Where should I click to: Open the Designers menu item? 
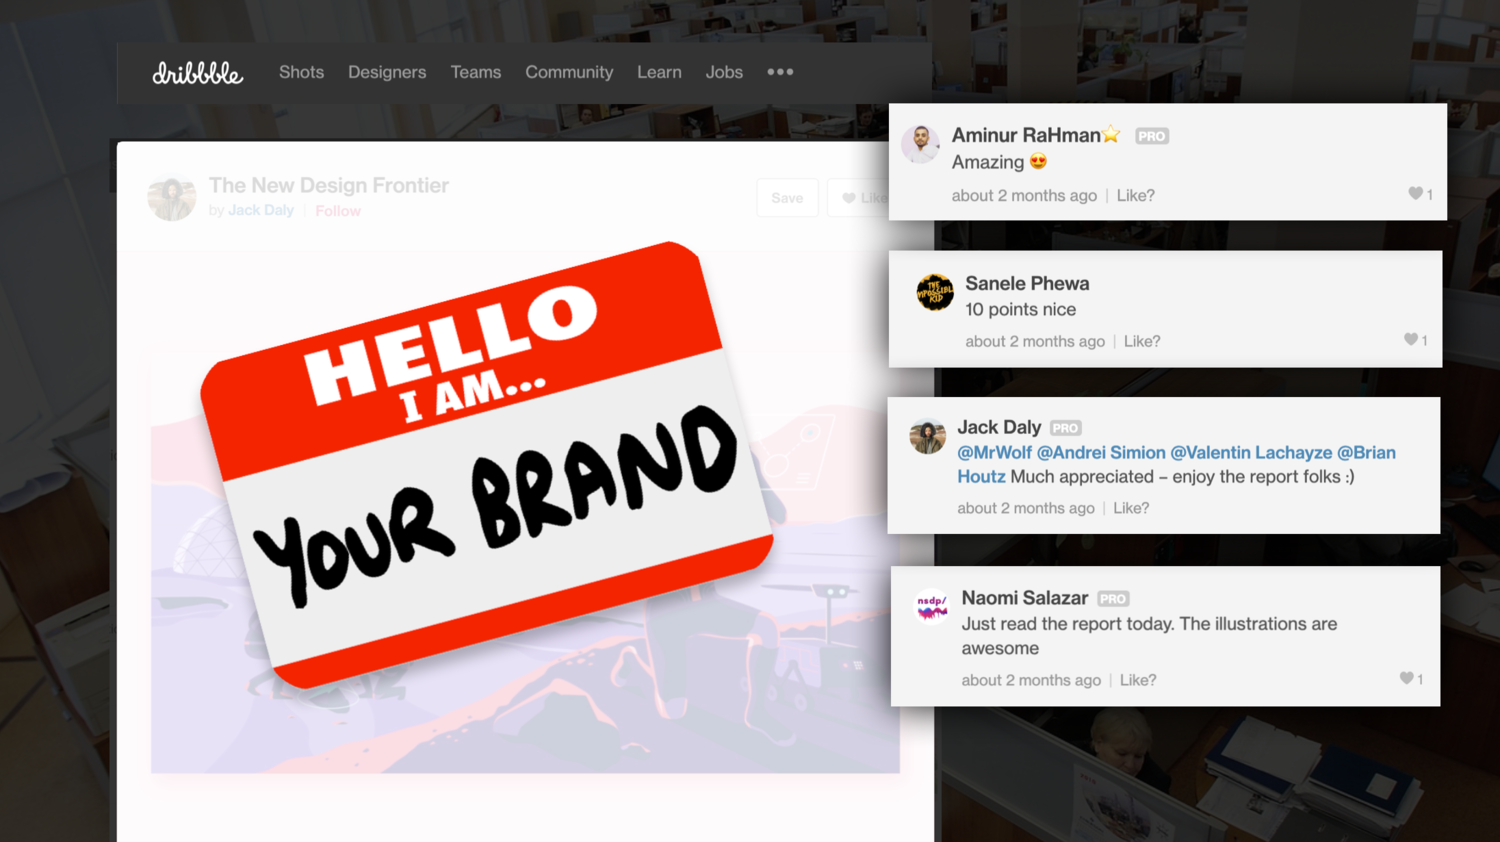click(387, 72)
